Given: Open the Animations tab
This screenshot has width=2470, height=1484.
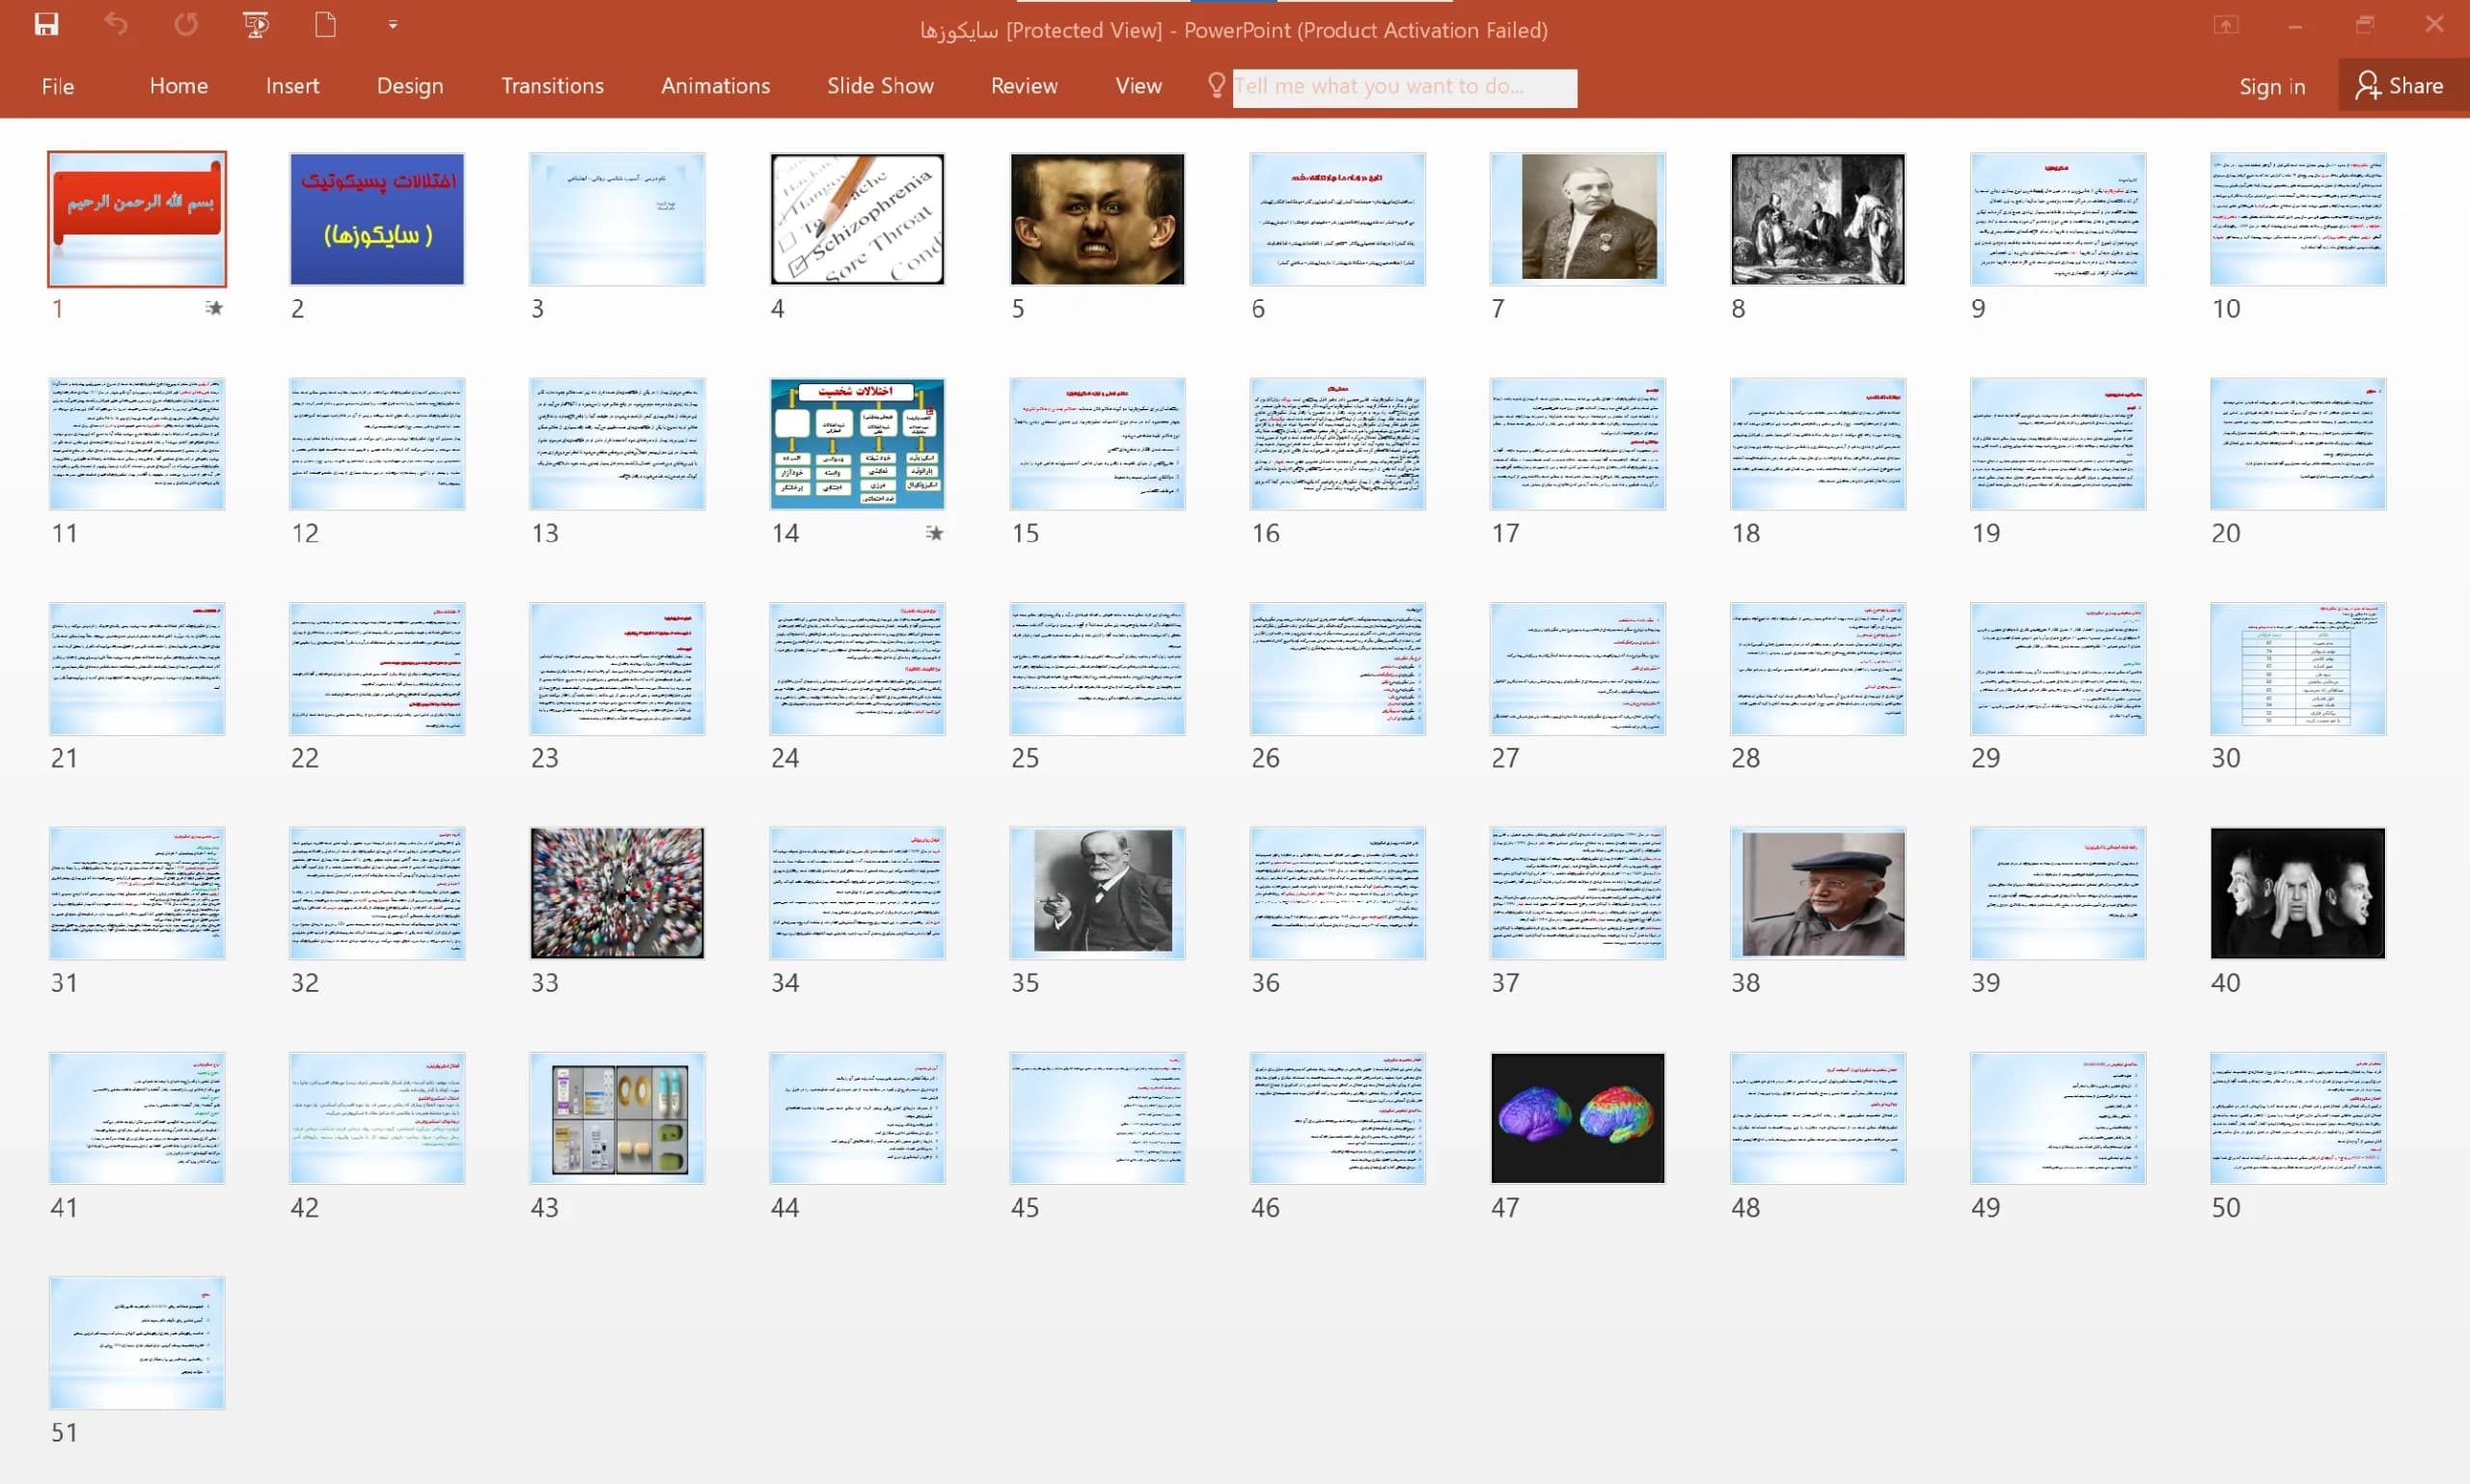Looking at the screenshot, I should pos(715,86).
